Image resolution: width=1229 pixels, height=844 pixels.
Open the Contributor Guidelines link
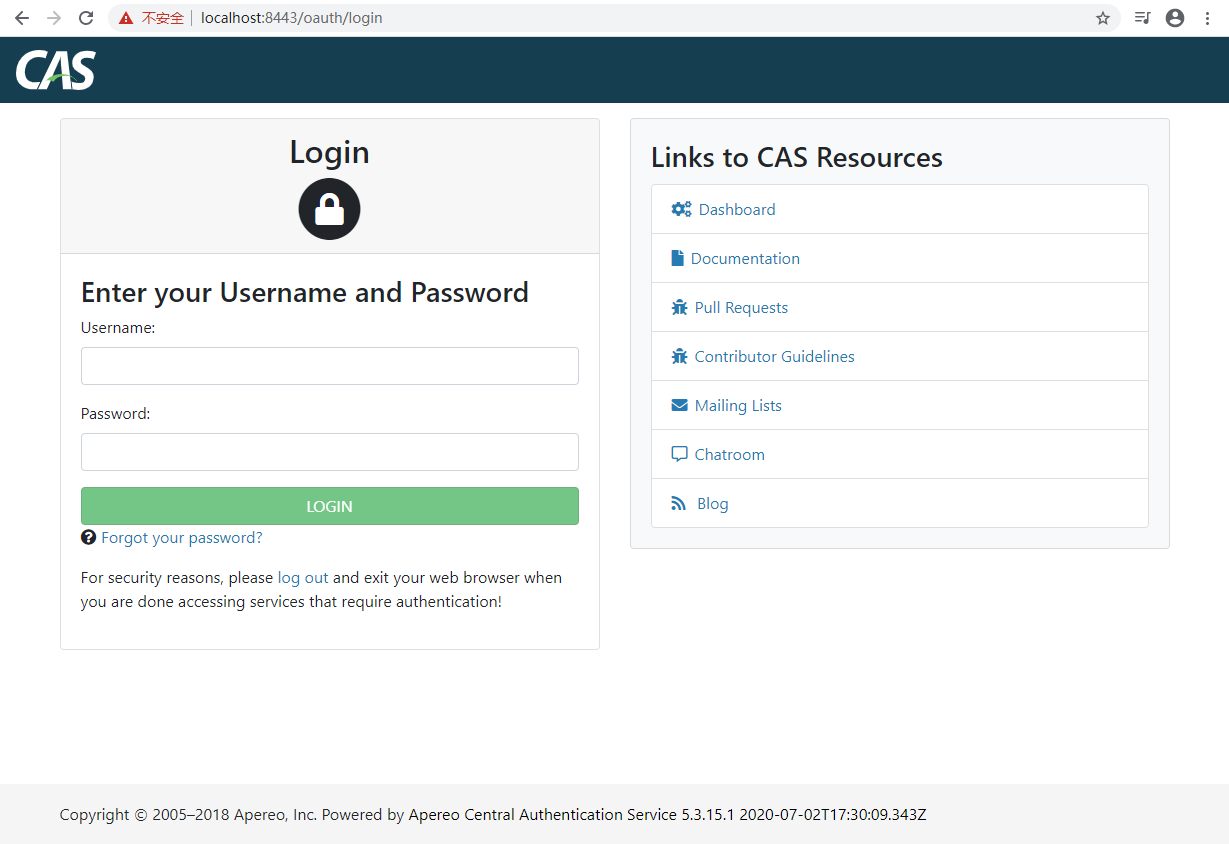point(775,356)
